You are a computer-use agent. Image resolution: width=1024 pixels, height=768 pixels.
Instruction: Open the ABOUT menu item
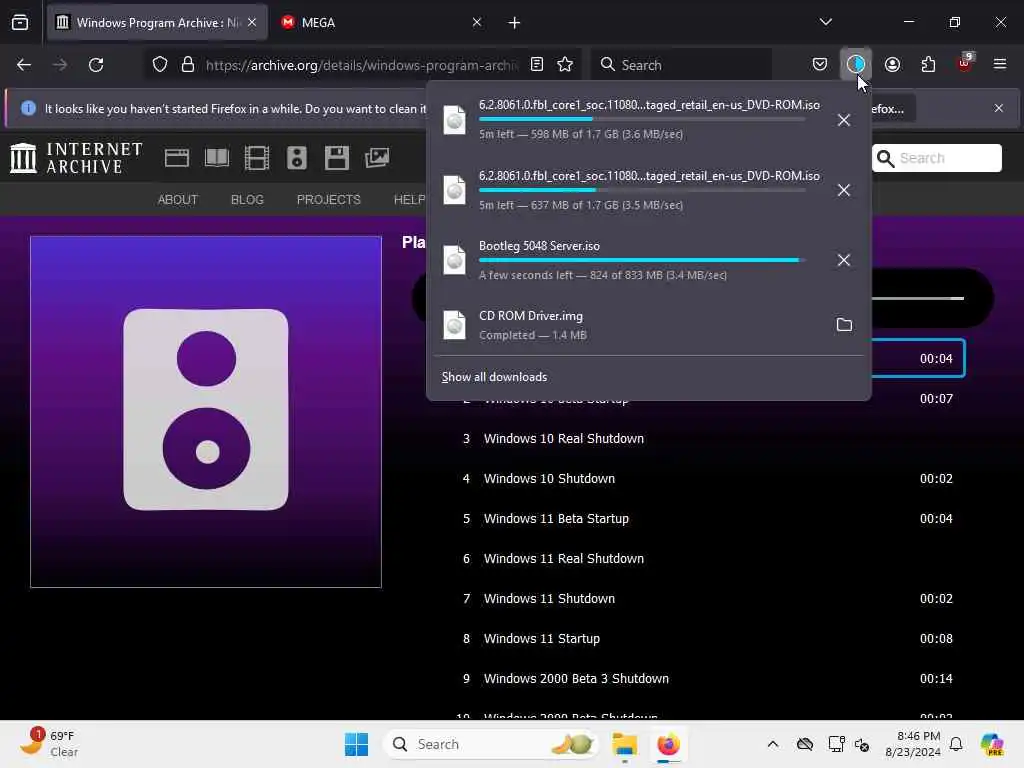pyautogui.click(x=178, y=200)
